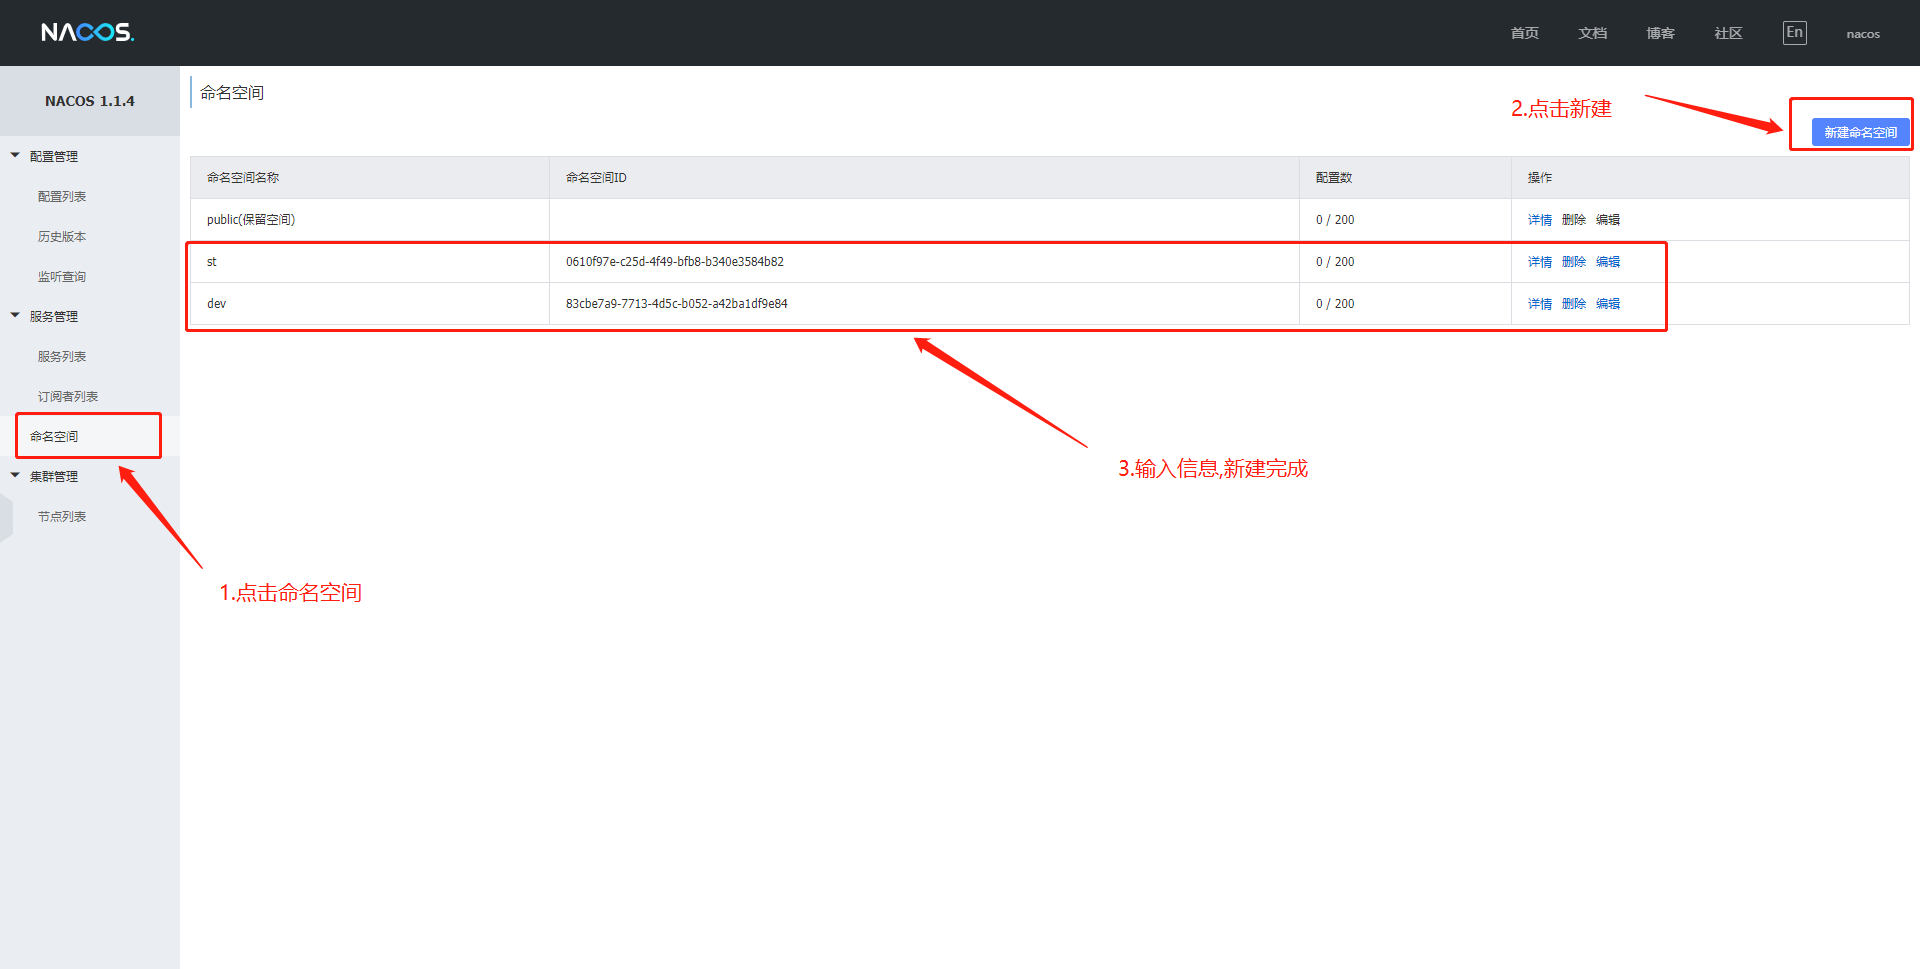
Task: Open 配置列表 in the sidebar
Action: pyautogui.click(x=62, y=197)
